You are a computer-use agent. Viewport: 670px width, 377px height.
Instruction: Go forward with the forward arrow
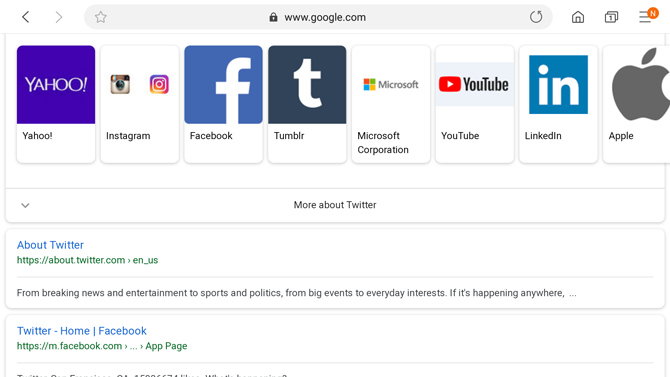(x=59, y=17)
